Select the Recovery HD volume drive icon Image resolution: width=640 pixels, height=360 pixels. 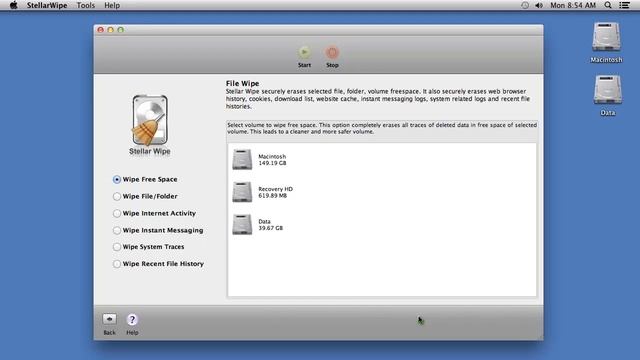click(242, 192)
